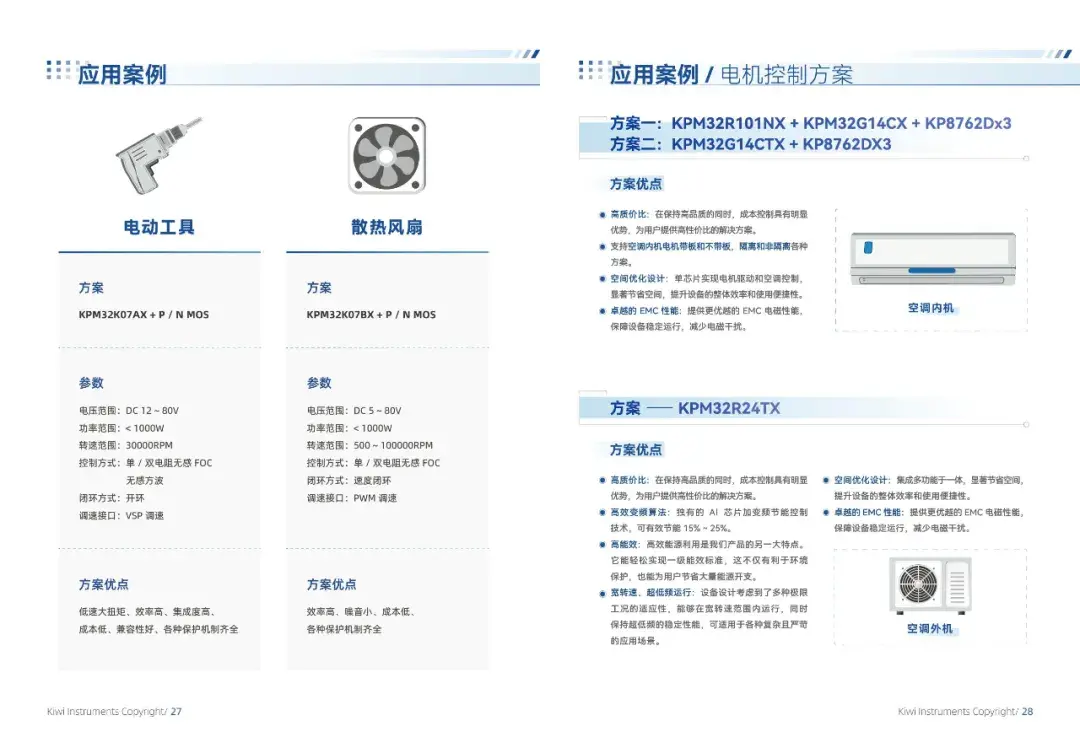
Task: Click "转速范围: 30000RPM"
Action: tap(126, 446)
